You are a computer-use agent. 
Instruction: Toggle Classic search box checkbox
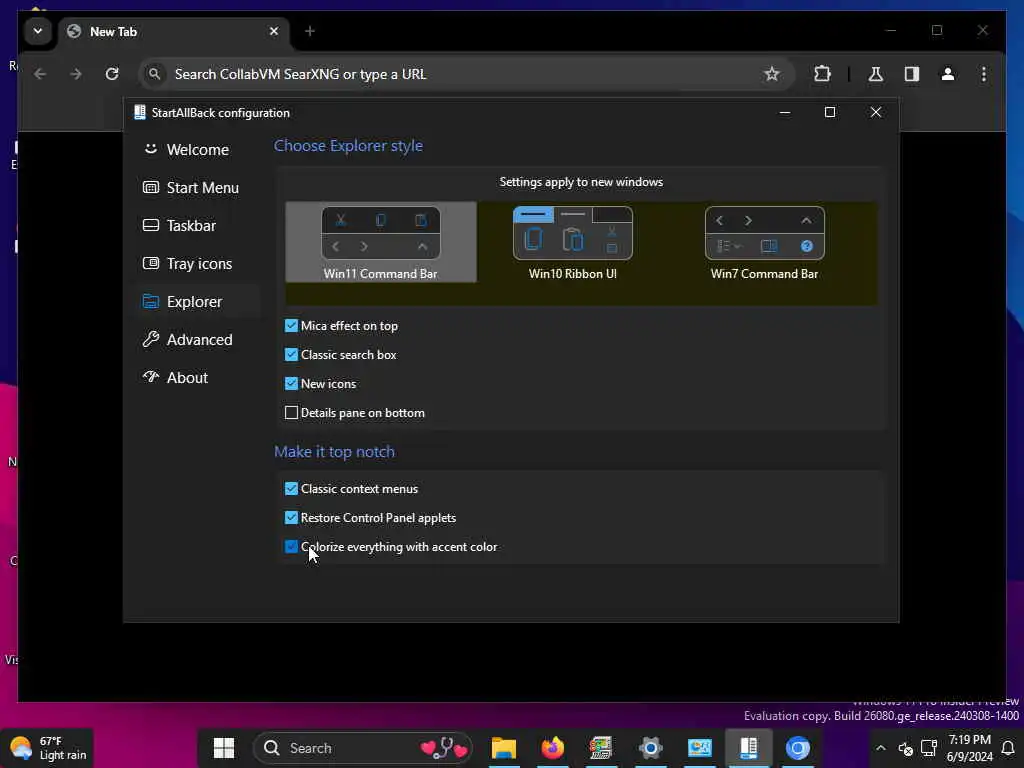point(291,355)
